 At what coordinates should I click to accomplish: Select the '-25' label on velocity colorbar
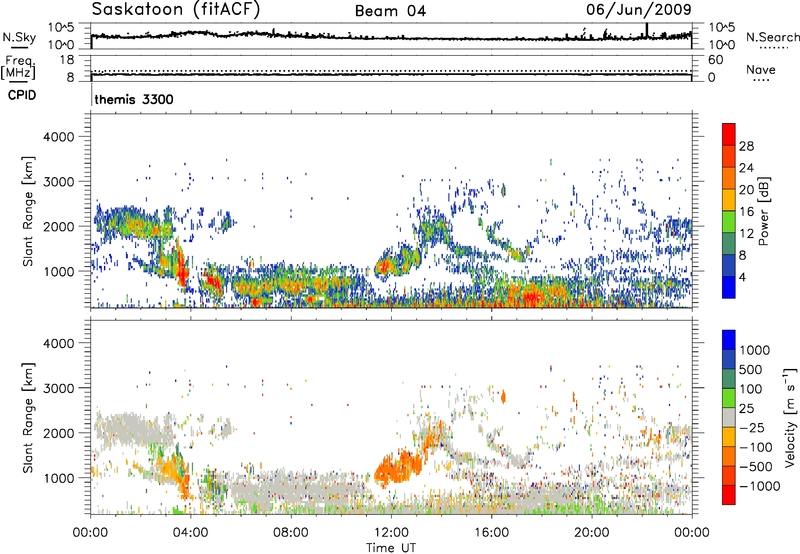click(x=754, y=428)
